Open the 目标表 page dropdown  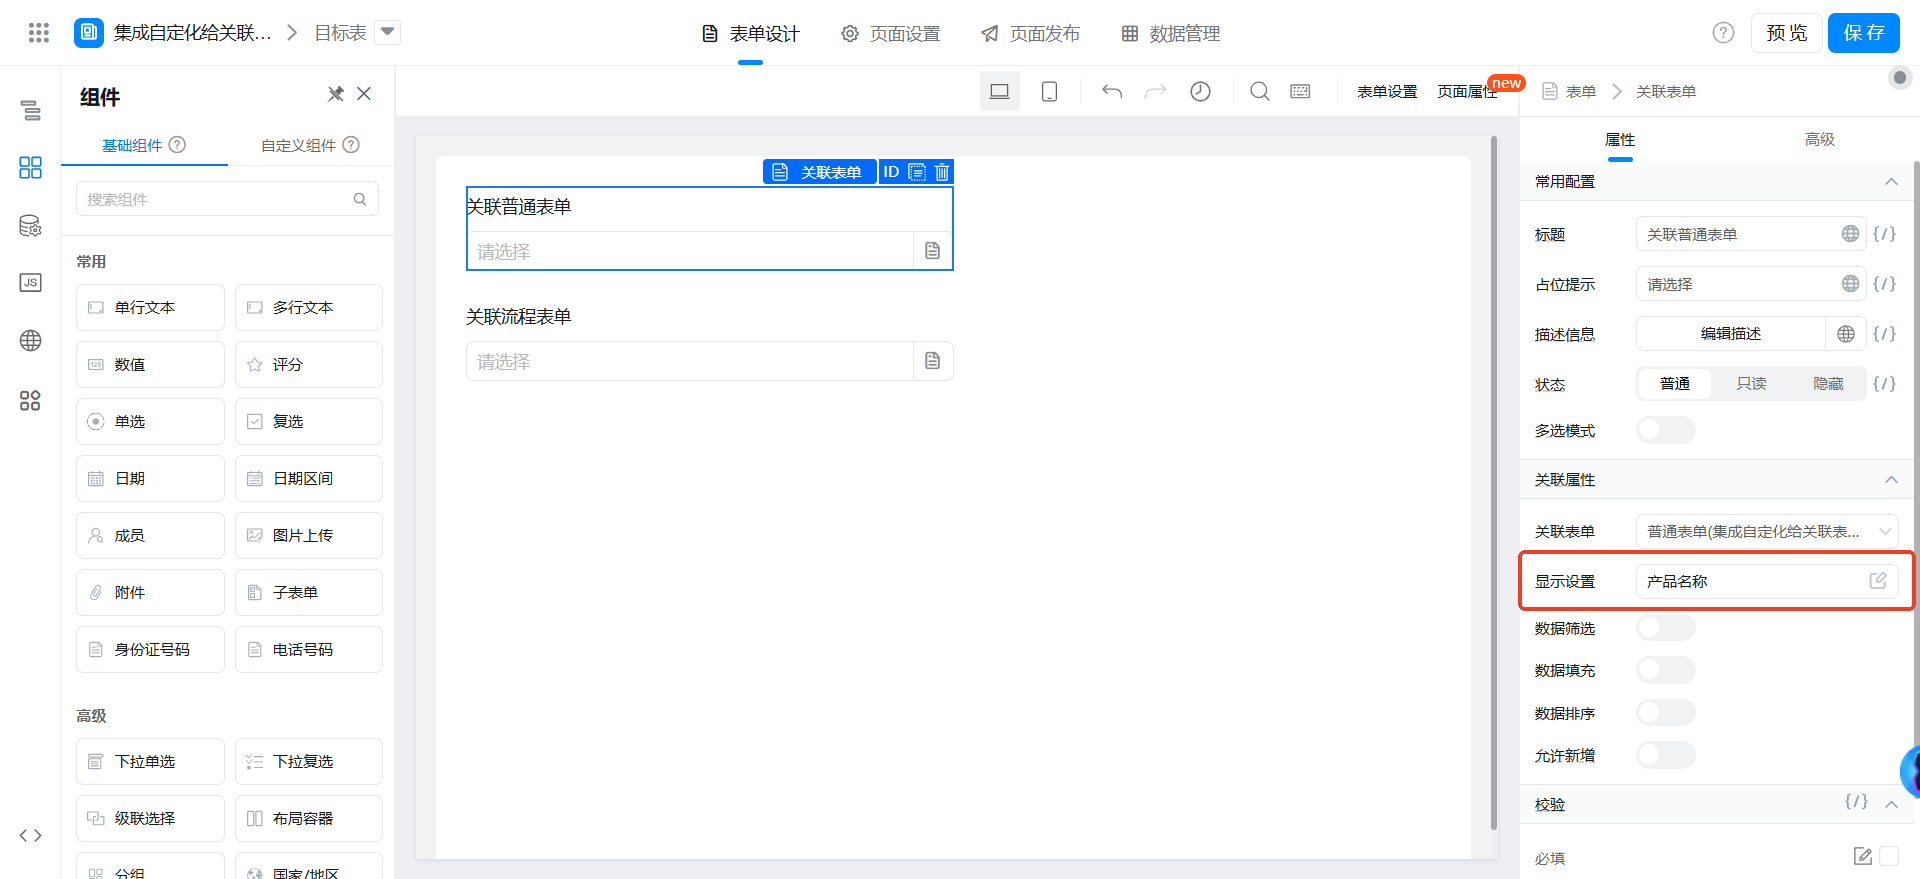[x=388, y=33]
